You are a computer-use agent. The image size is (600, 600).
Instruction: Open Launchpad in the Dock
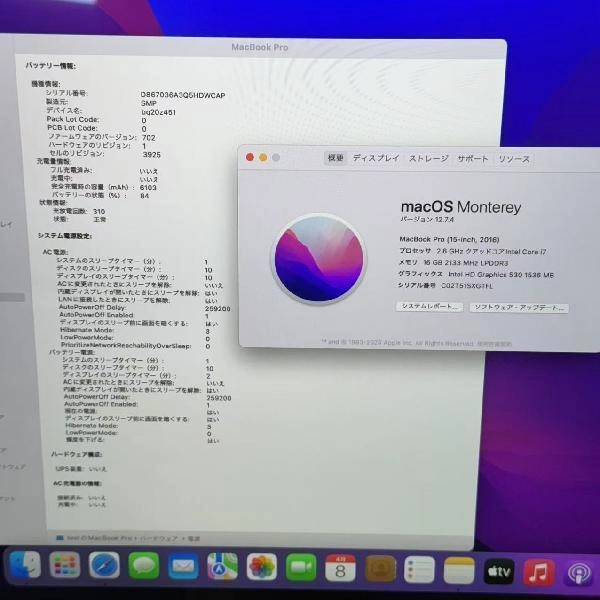coord(65,565)
